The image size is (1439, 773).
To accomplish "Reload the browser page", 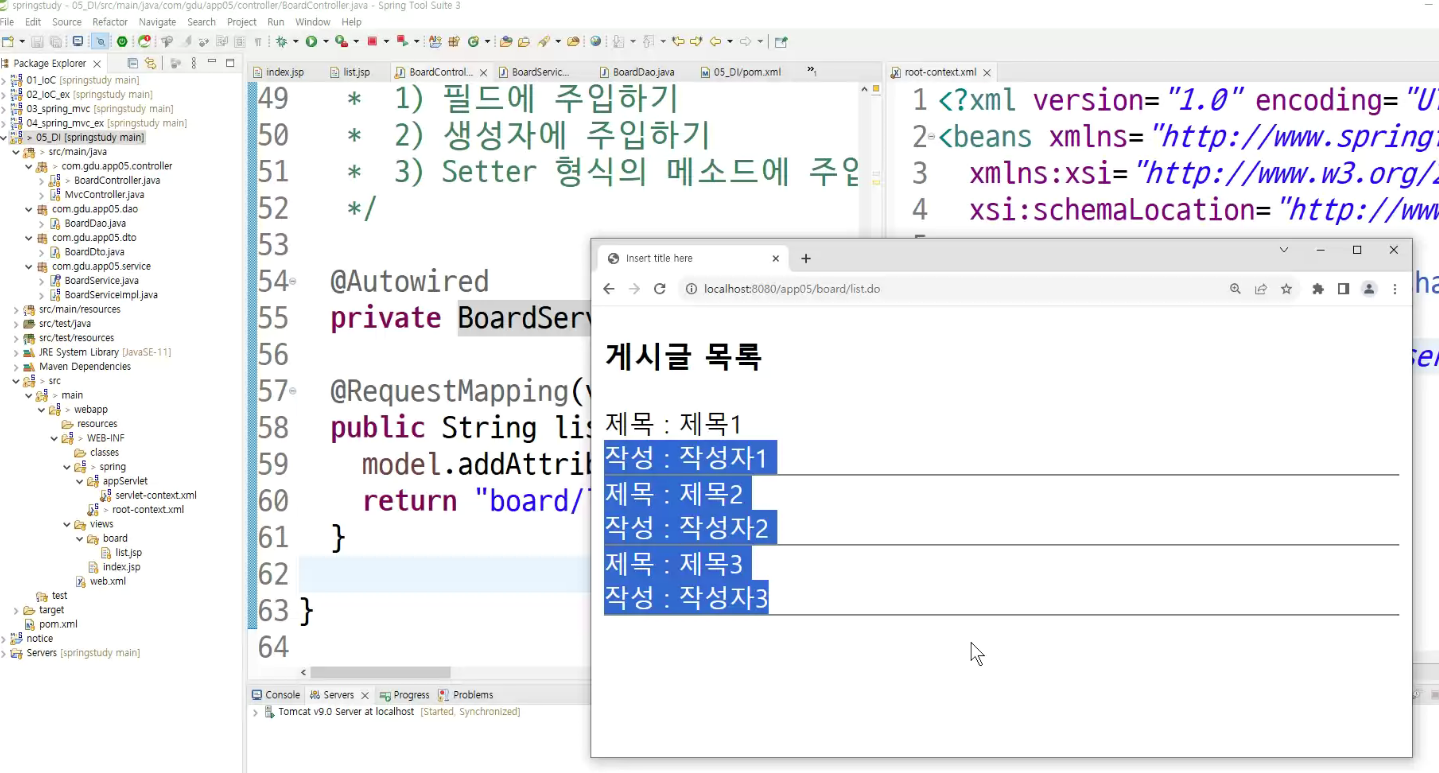I will point(659,289).
